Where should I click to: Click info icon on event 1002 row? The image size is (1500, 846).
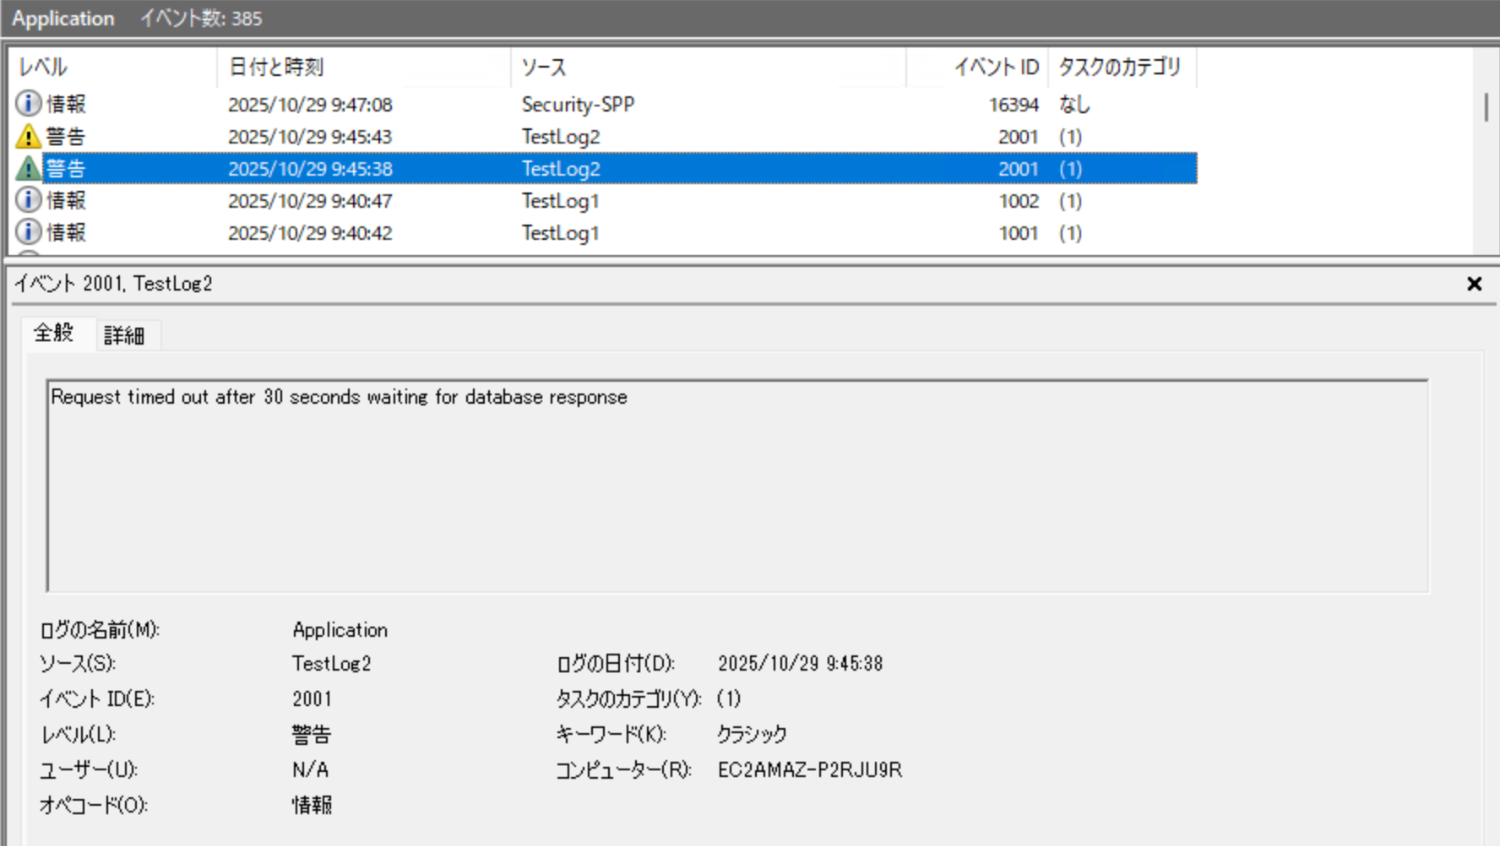[x=28, y=200]
